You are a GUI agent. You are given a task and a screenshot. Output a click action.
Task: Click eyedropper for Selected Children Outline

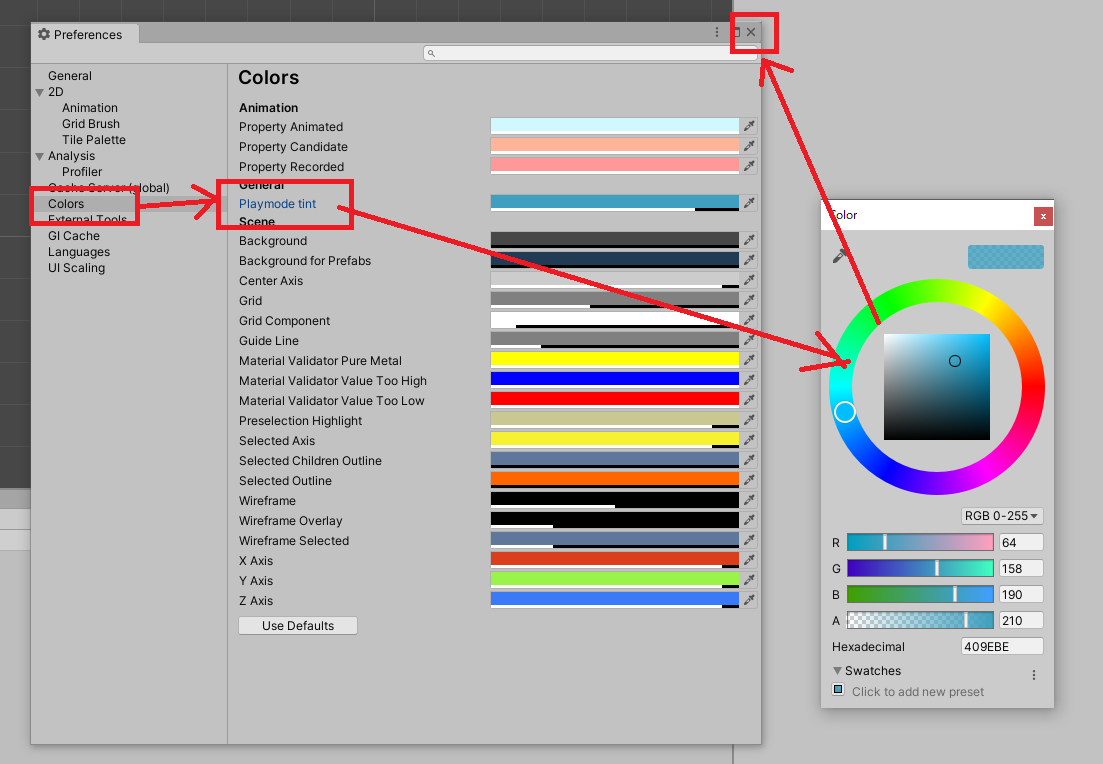tap(749, 460)
